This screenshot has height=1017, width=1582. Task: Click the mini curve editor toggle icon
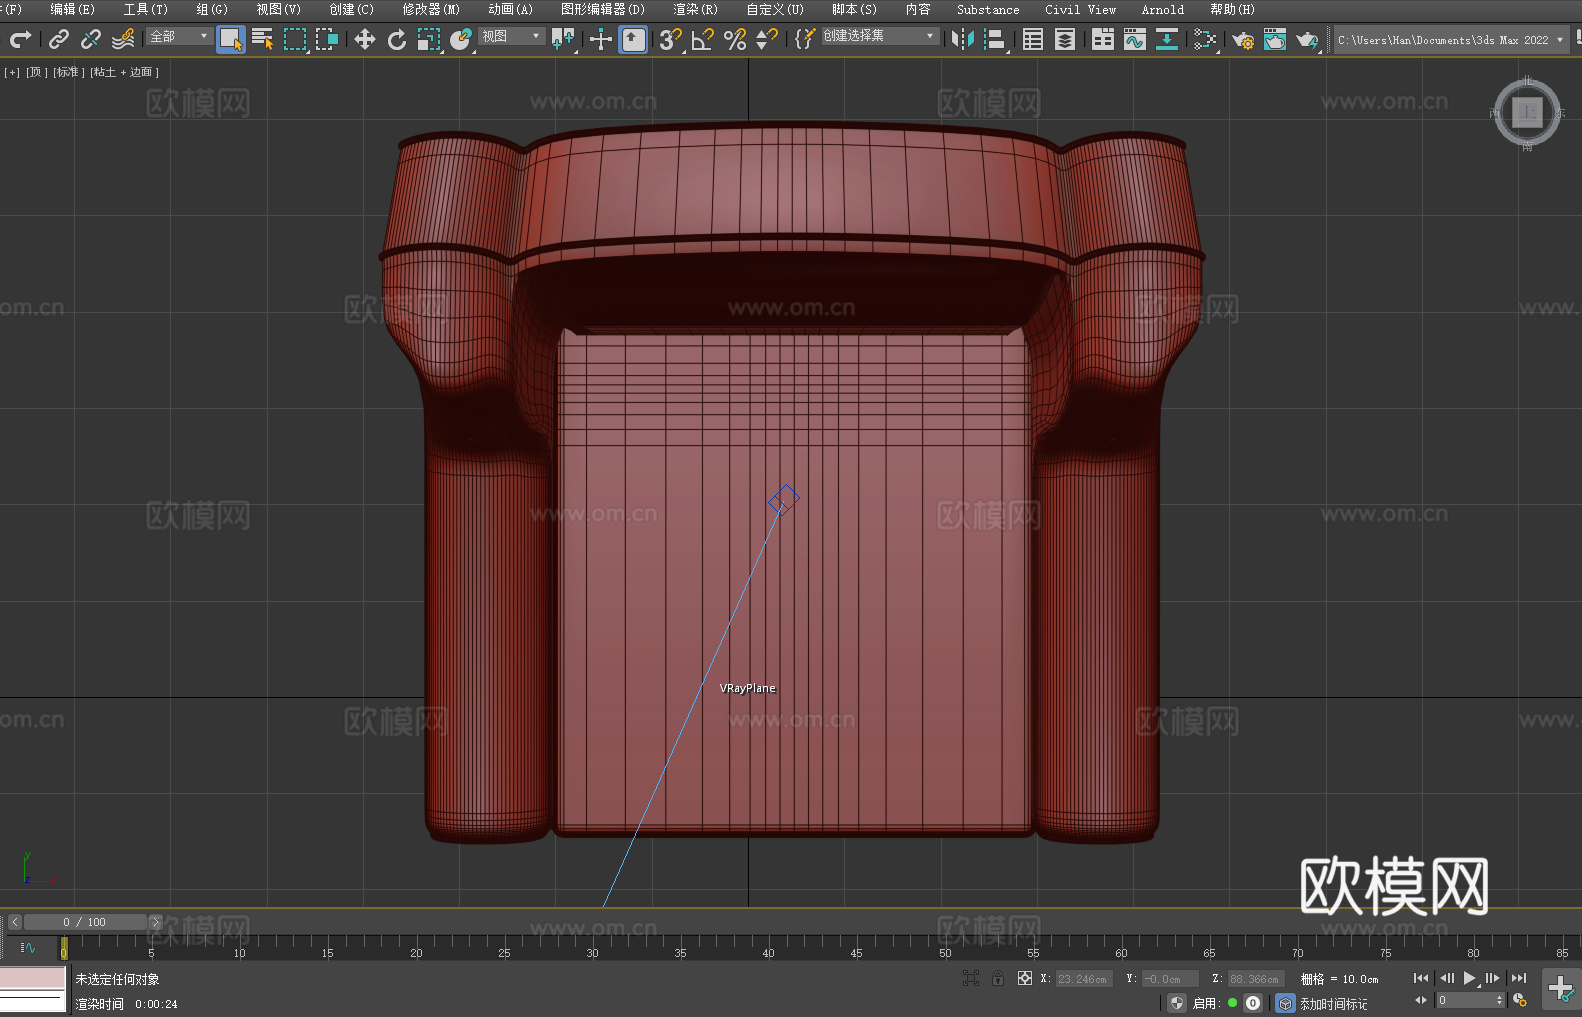tap(27, 947)
